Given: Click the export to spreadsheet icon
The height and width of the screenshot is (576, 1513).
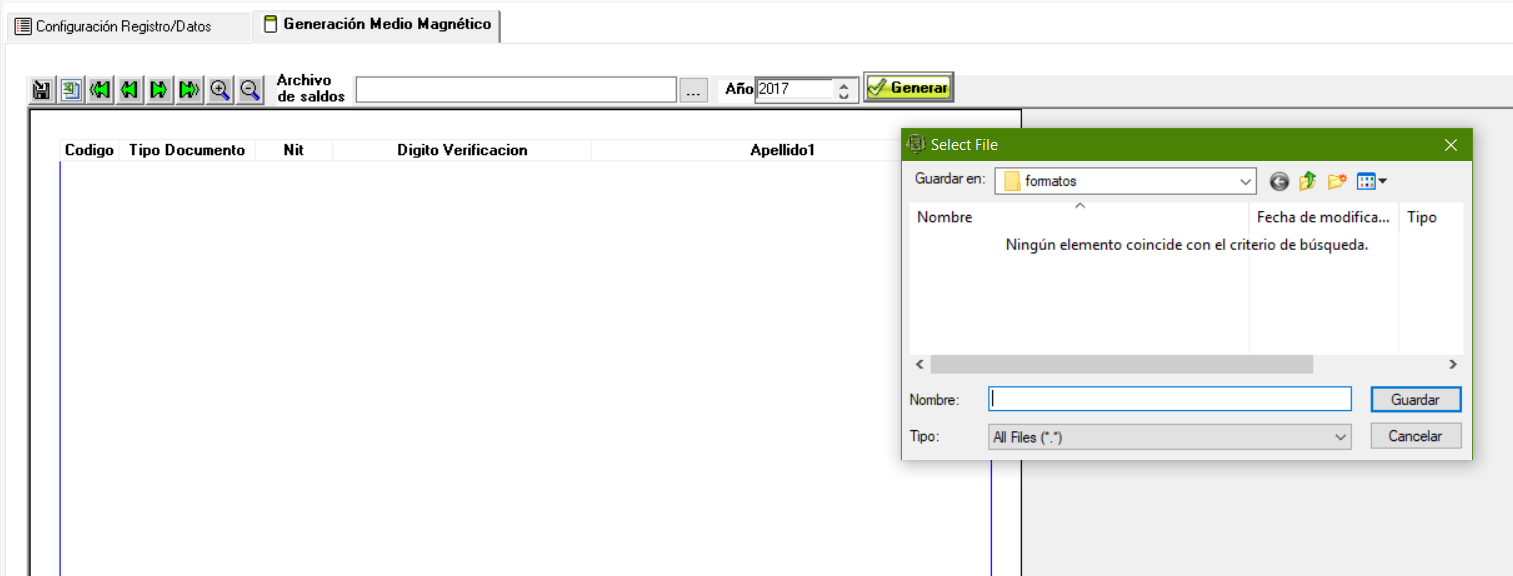Looking at the screenshot, I should (x=71, y=90).
